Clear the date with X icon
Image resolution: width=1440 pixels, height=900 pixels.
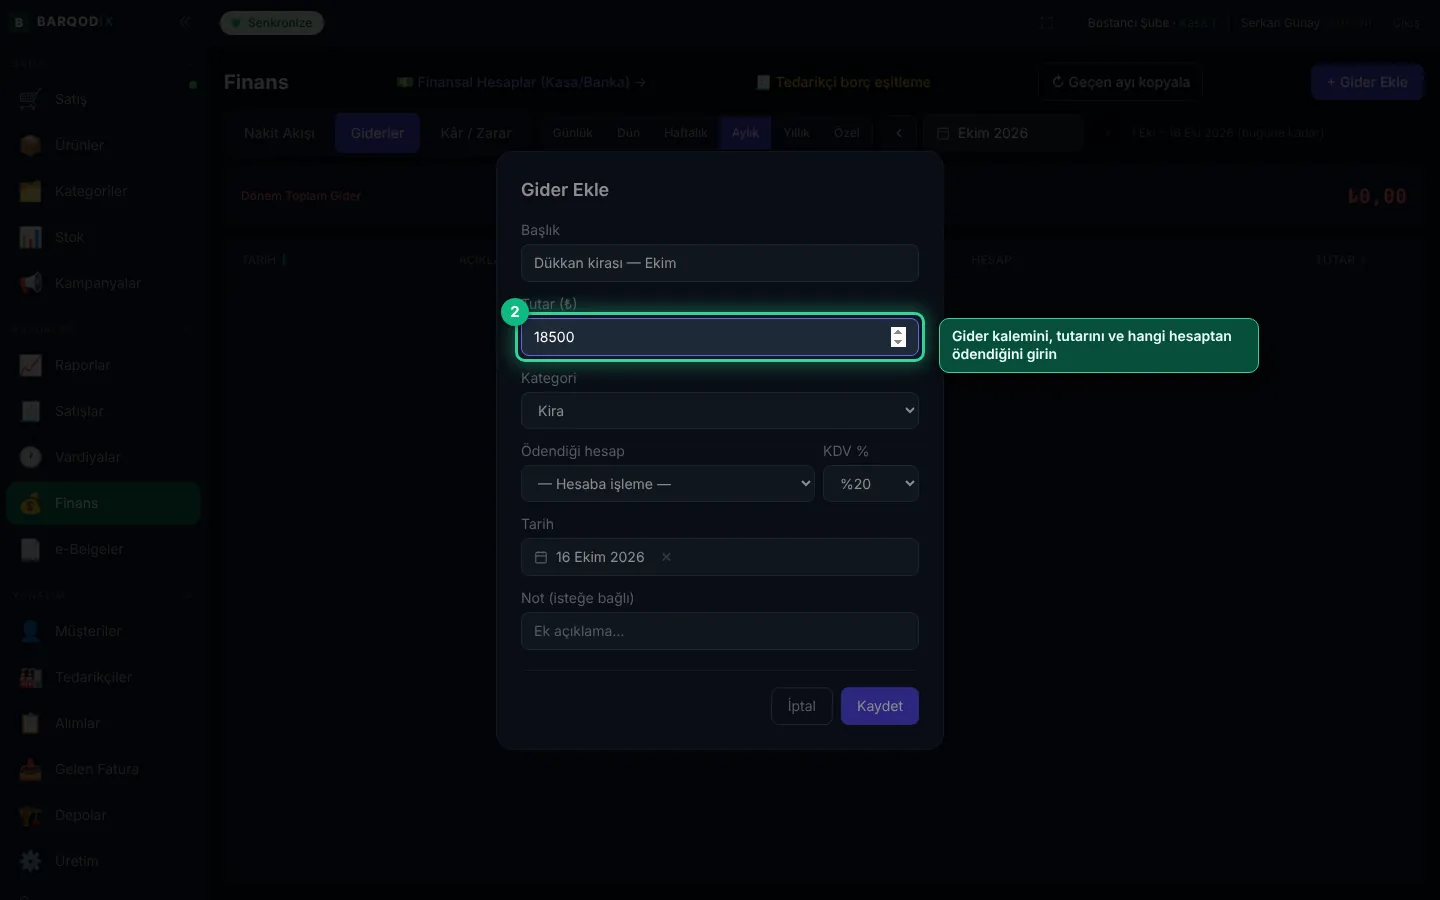pyautogui.click(x=666, y=557)
